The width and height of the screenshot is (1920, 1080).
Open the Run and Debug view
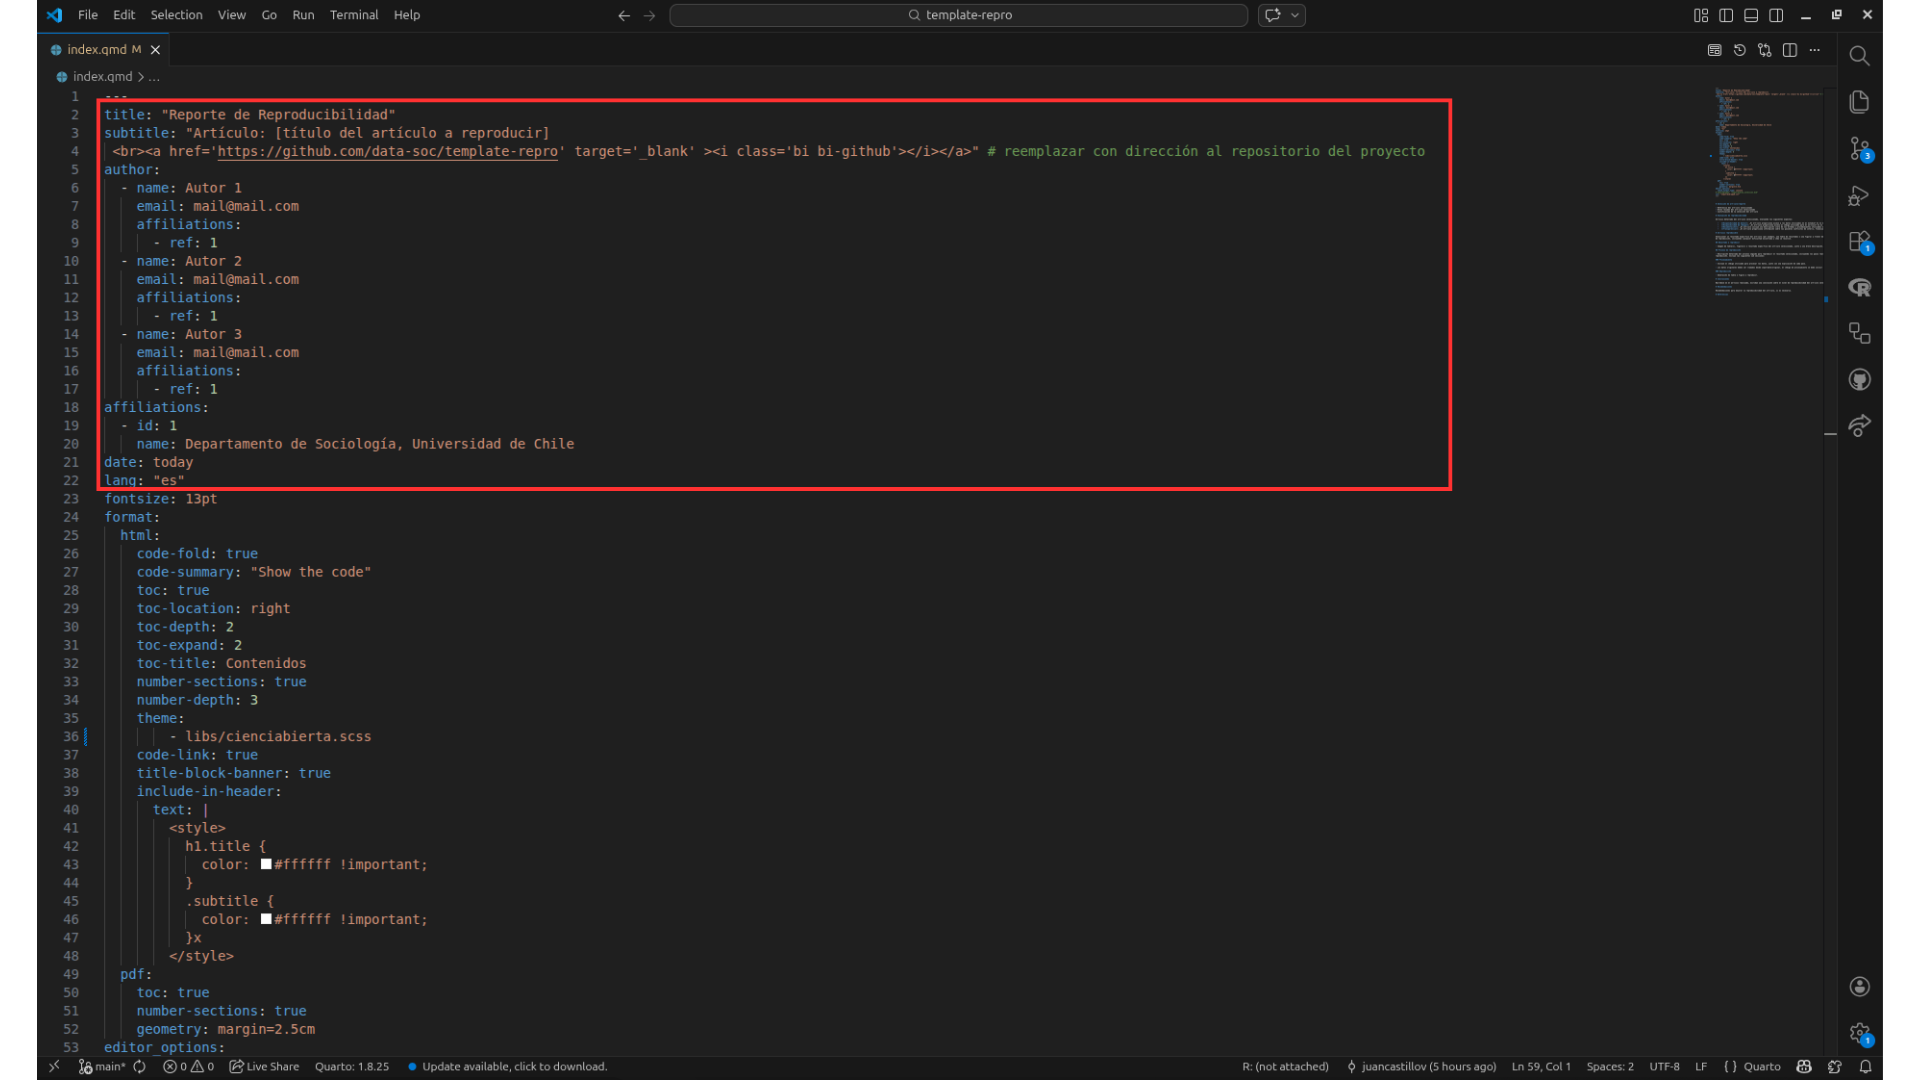point(1859,196)
